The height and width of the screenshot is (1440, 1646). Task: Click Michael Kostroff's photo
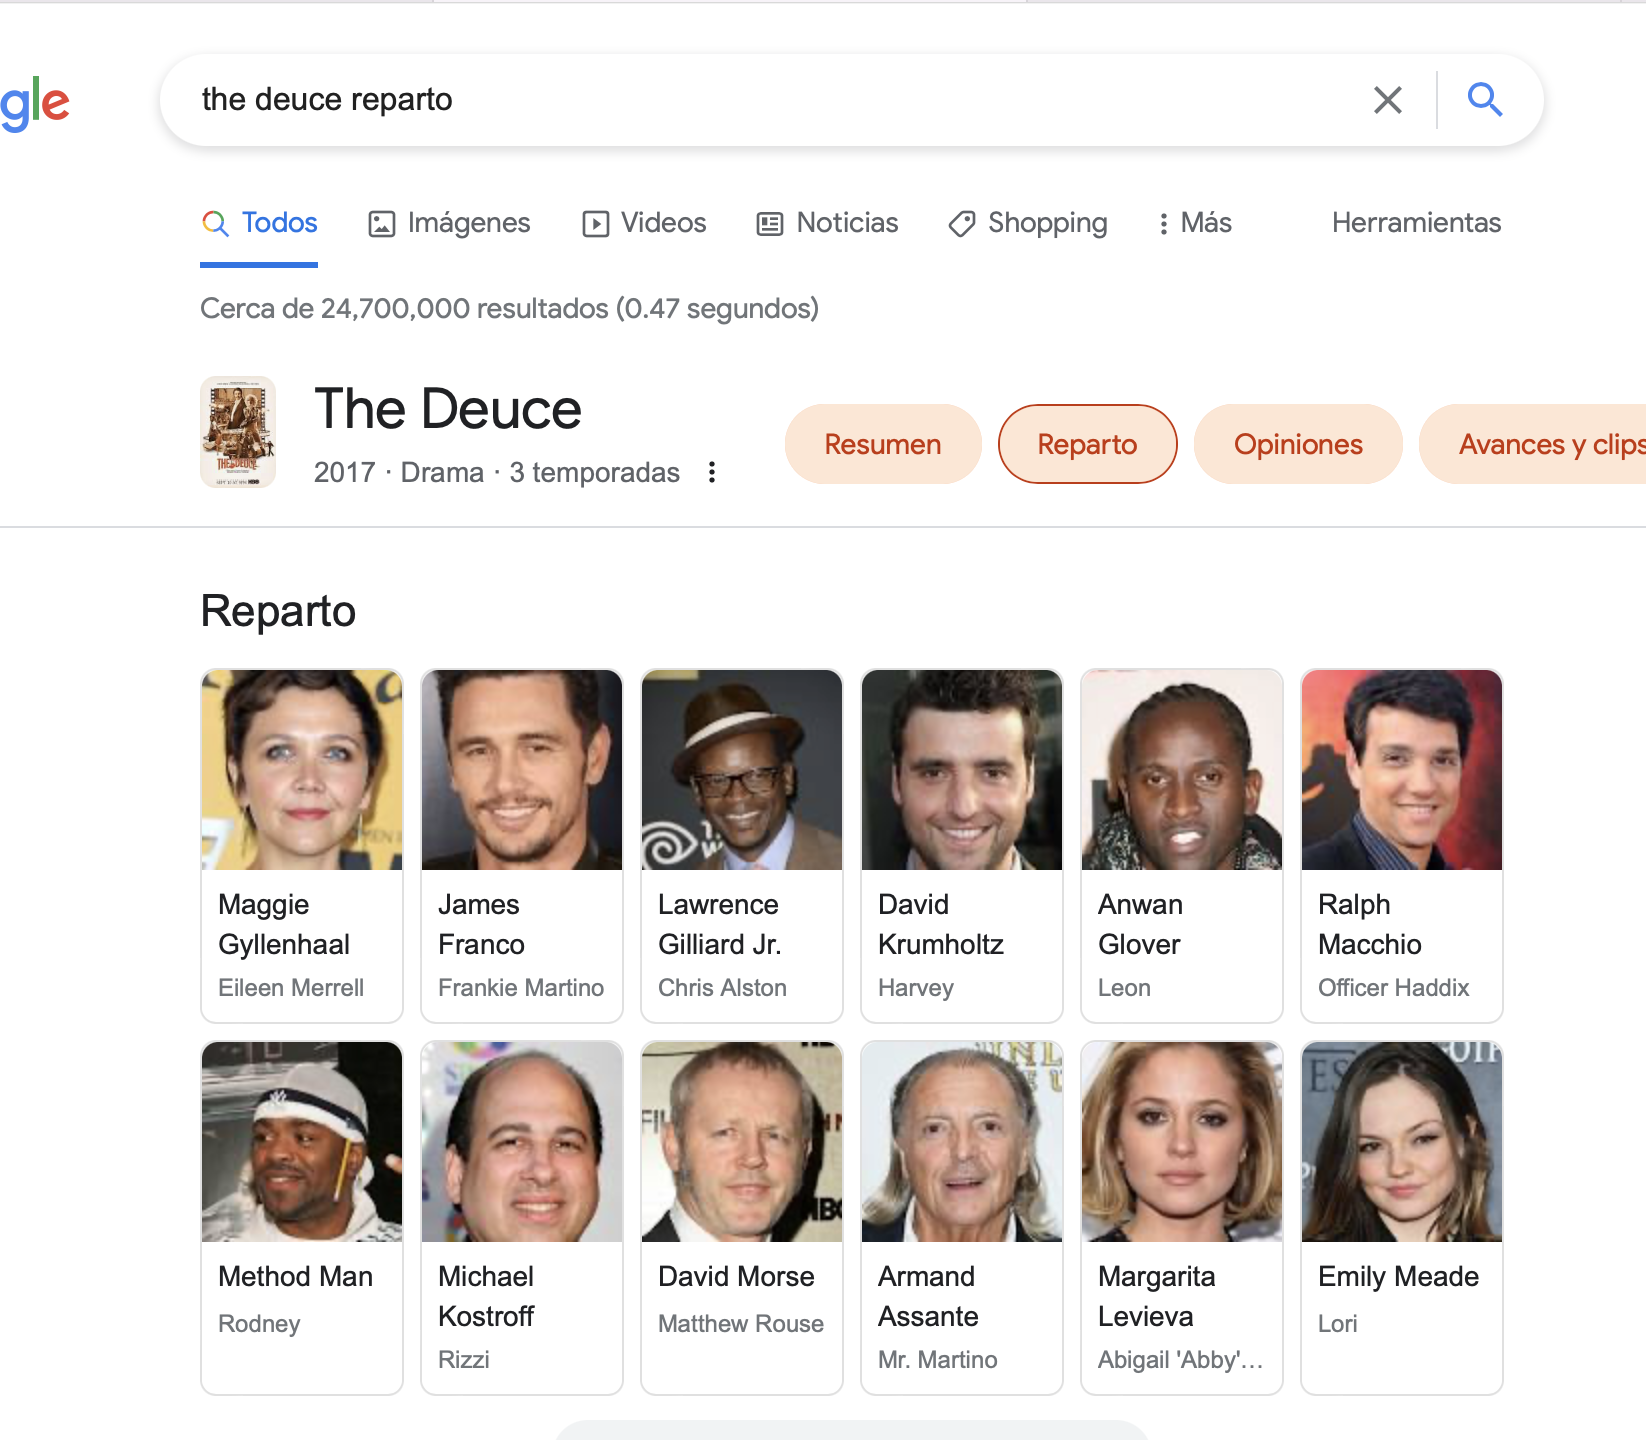[522, 1142]
